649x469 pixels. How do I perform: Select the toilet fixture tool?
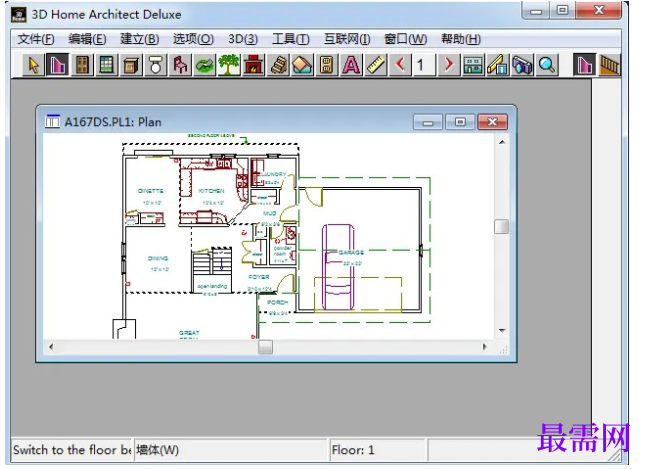pyautogui.click(x=156, y=65)
